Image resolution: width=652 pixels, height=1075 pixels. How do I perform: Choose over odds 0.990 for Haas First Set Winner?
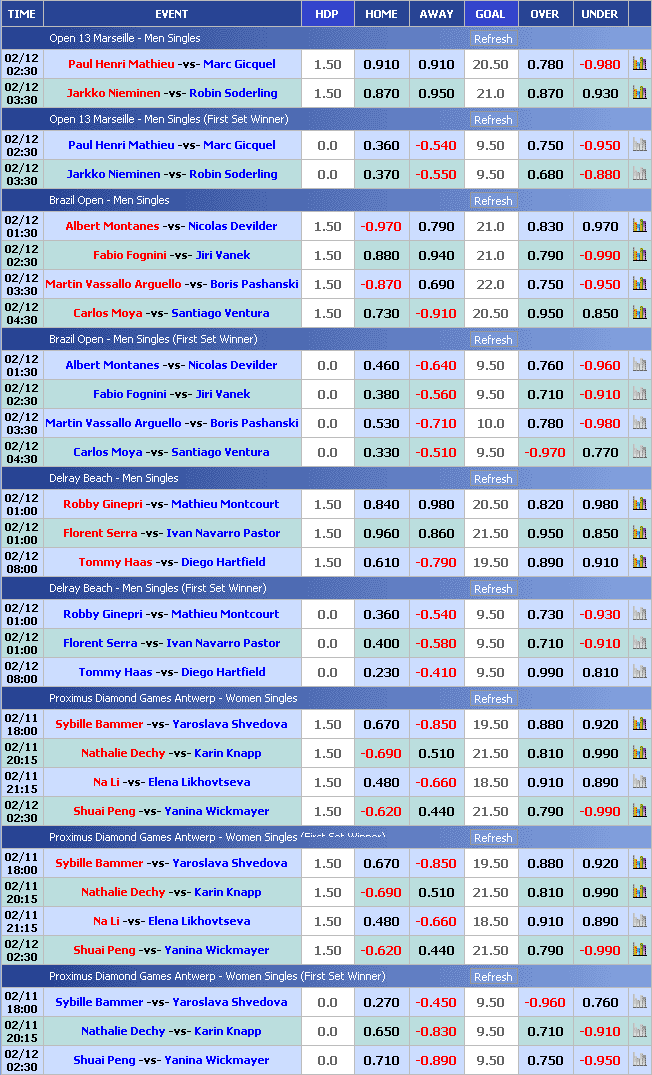[545, 672]
